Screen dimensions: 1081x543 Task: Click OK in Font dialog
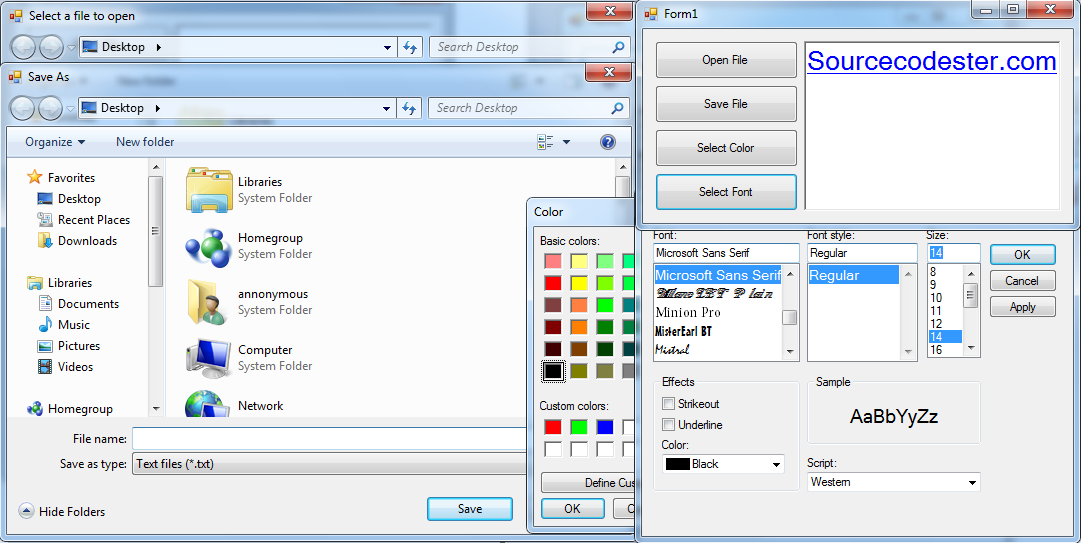point(1022,255)
